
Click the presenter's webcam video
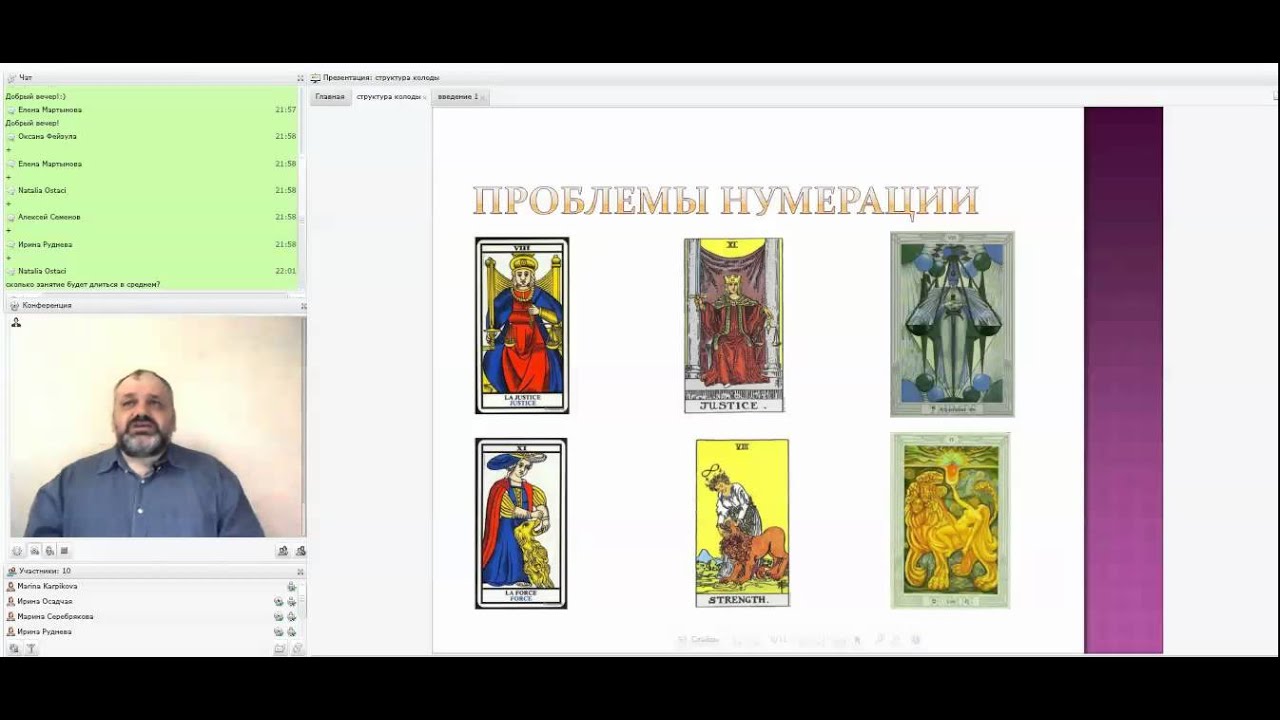[x=157, y=427]
